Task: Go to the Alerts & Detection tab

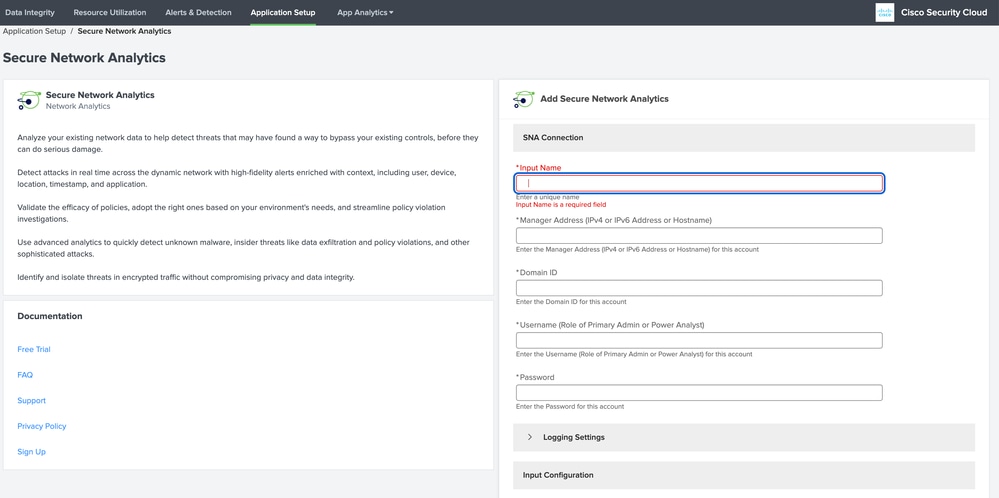Action: tap(198, 12)
